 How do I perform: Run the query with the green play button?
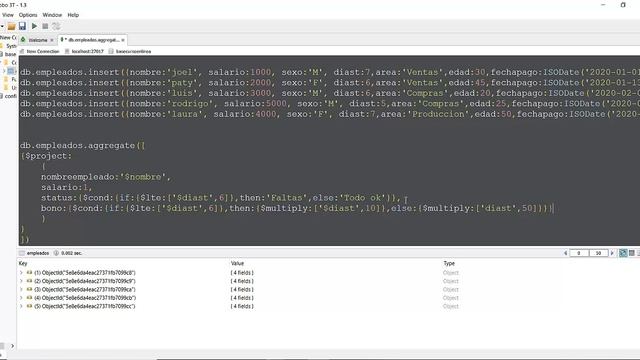34,26
